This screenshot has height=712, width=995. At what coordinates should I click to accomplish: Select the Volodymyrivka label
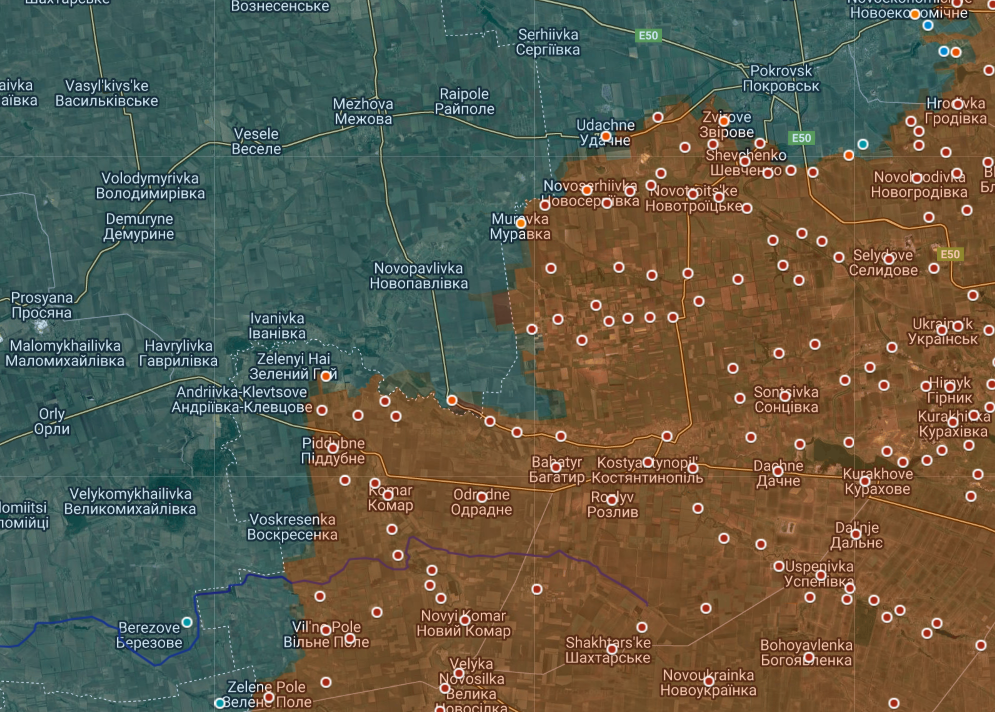coord(150,185)
